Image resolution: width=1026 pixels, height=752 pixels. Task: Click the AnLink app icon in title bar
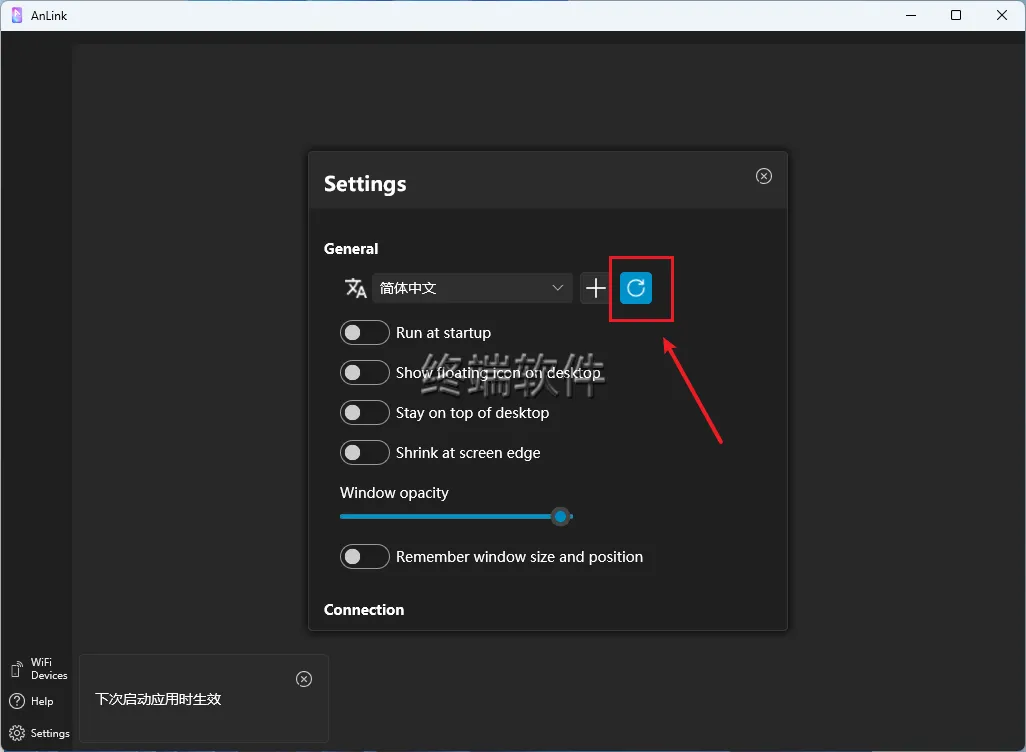(17, 15)
